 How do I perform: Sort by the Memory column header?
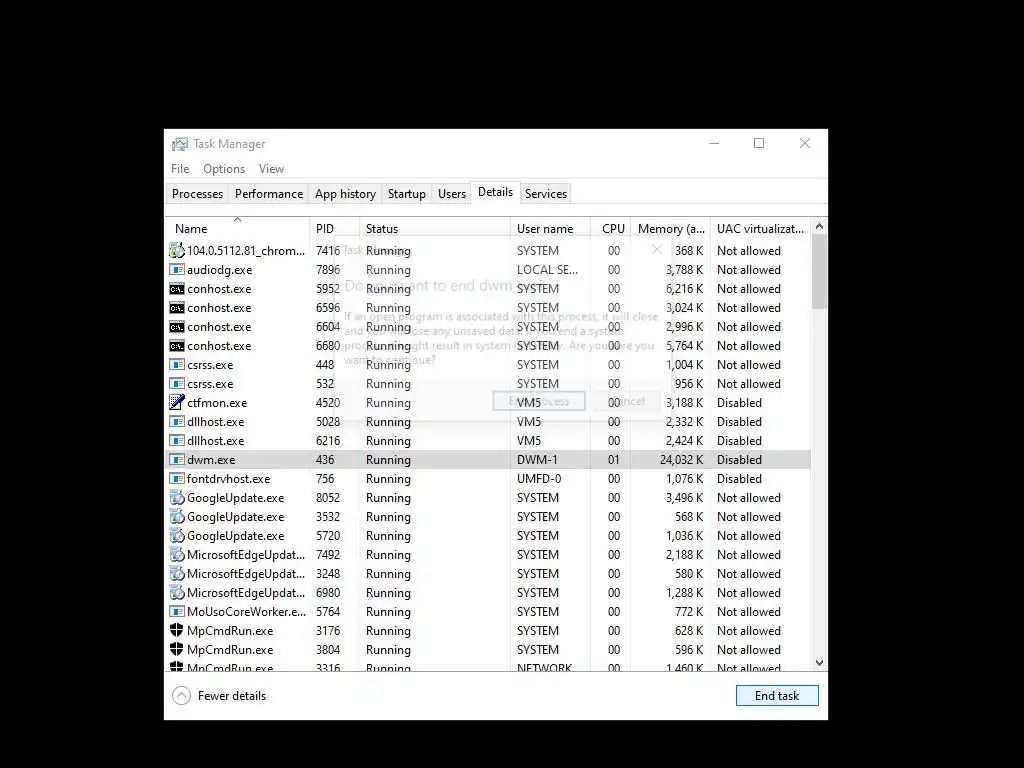coord(671,229)
